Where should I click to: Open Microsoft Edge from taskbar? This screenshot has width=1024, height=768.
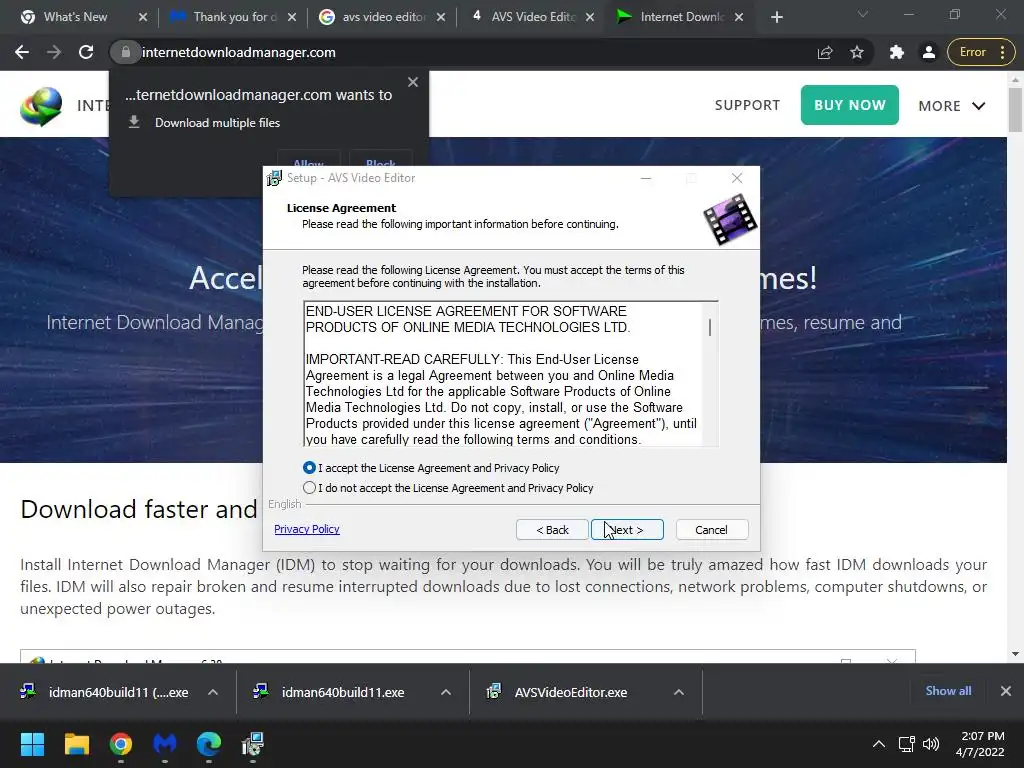click(x=209, y=744)
